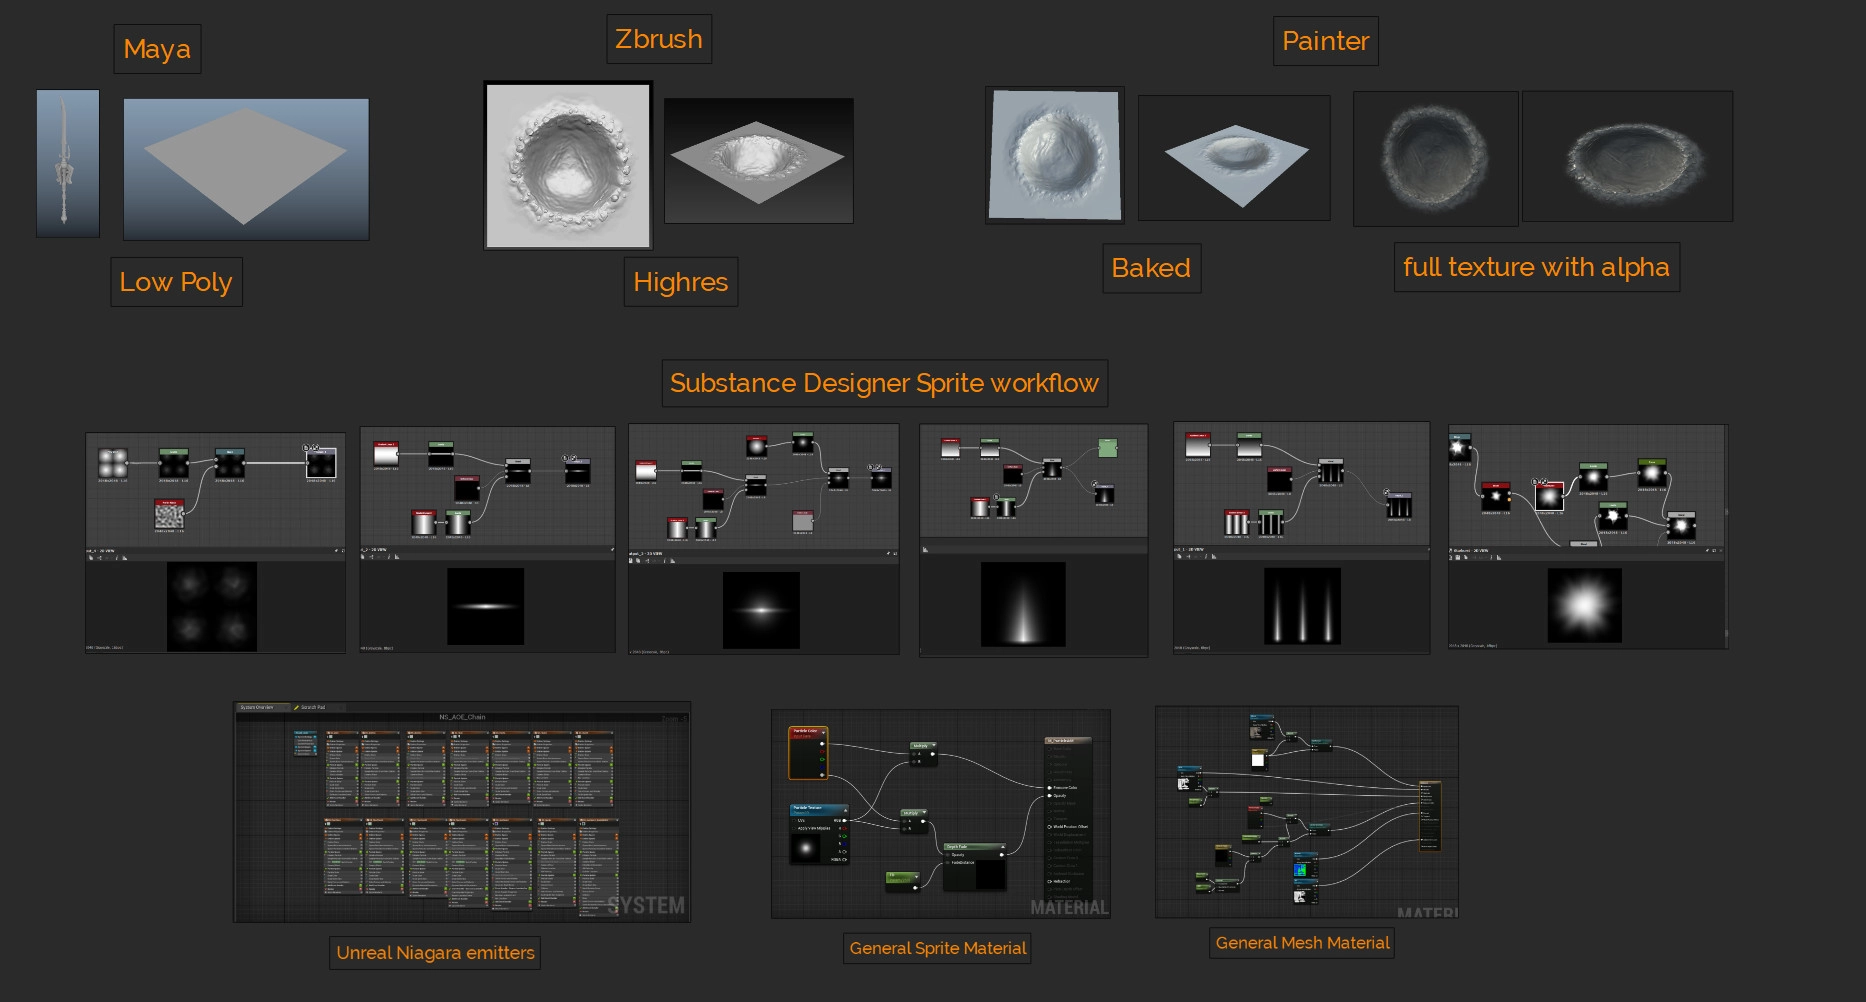1866x1002 pixels.
Task: Collapse the top Multiply node arrow
Action: coord(934,745)
